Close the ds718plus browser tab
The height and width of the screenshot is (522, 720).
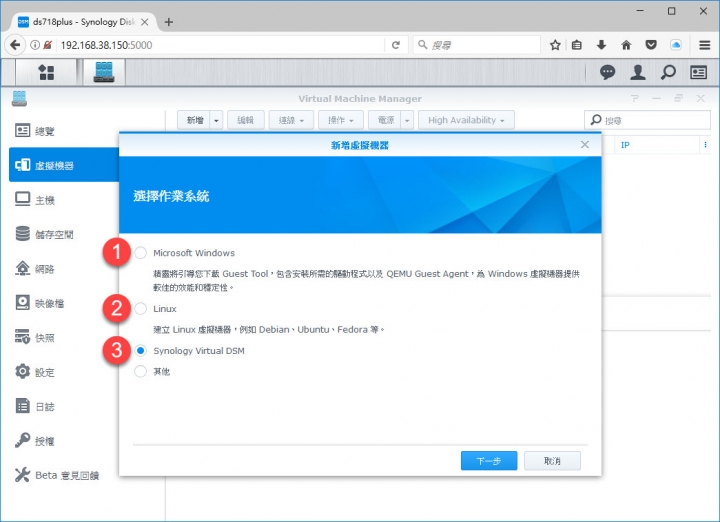coord(145,22)
